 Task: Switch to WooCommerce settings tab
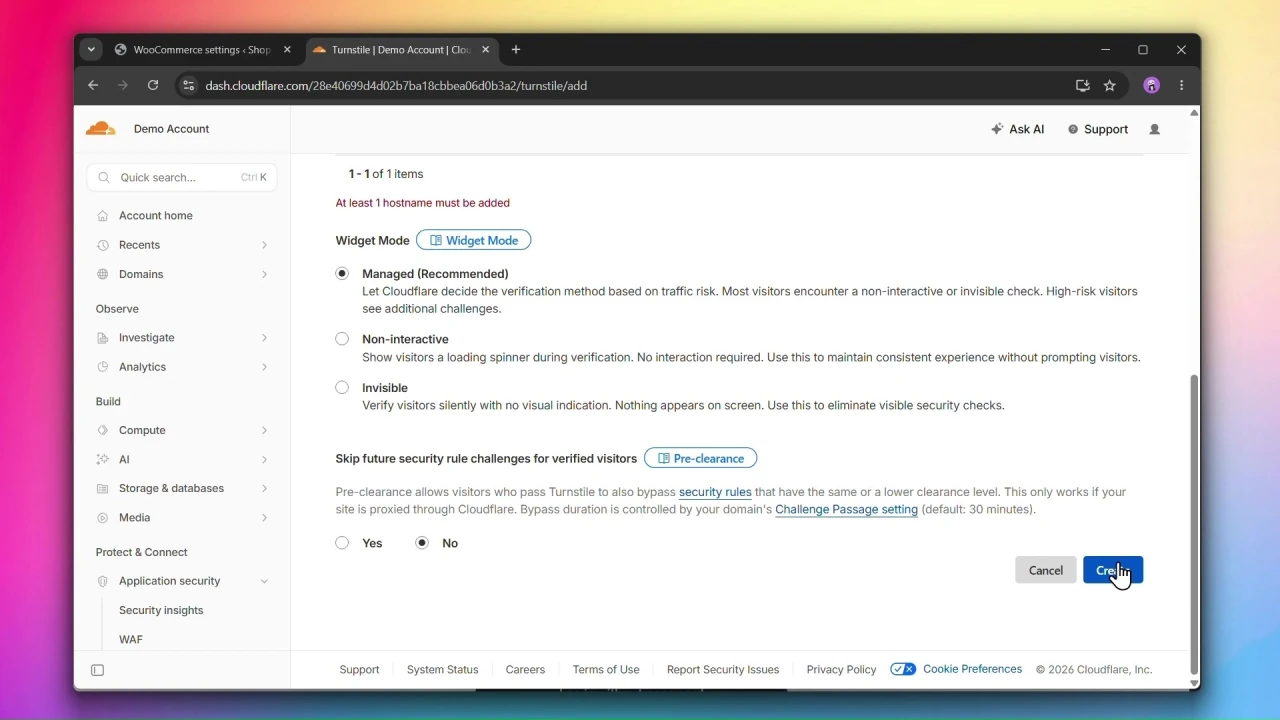(x=203, y=50)
